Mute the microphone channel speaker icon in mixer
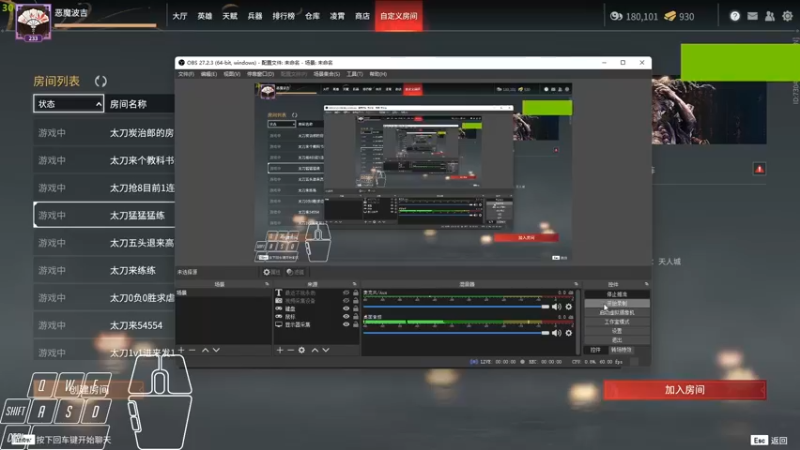 click(x=557, y=307)
